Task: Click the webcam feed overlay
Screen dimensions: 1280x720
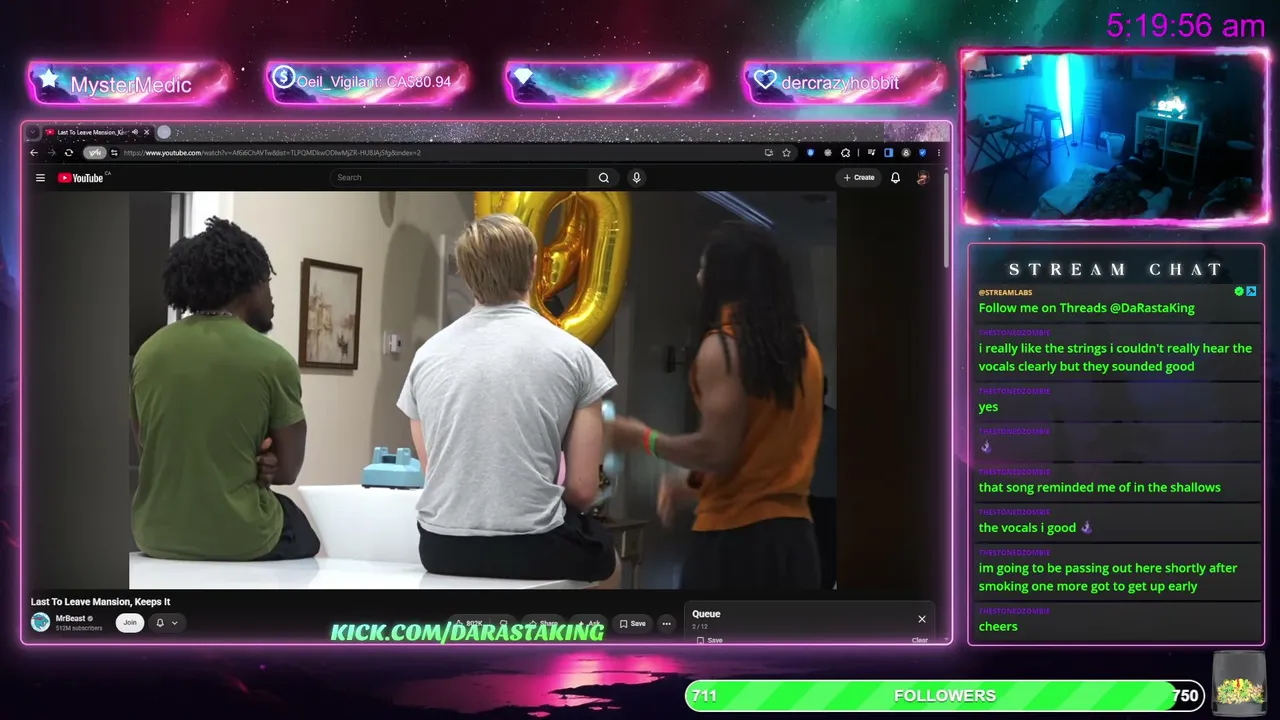Action: 1115,138
